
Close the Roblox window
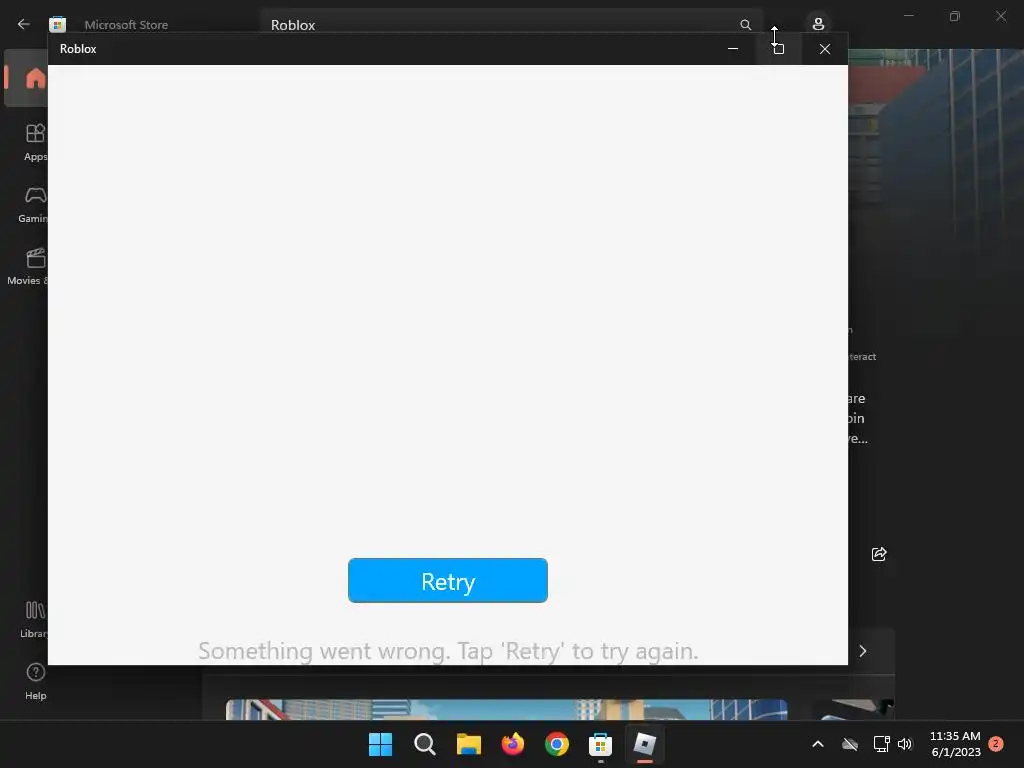pyautogui.click(x=825, y=49)
